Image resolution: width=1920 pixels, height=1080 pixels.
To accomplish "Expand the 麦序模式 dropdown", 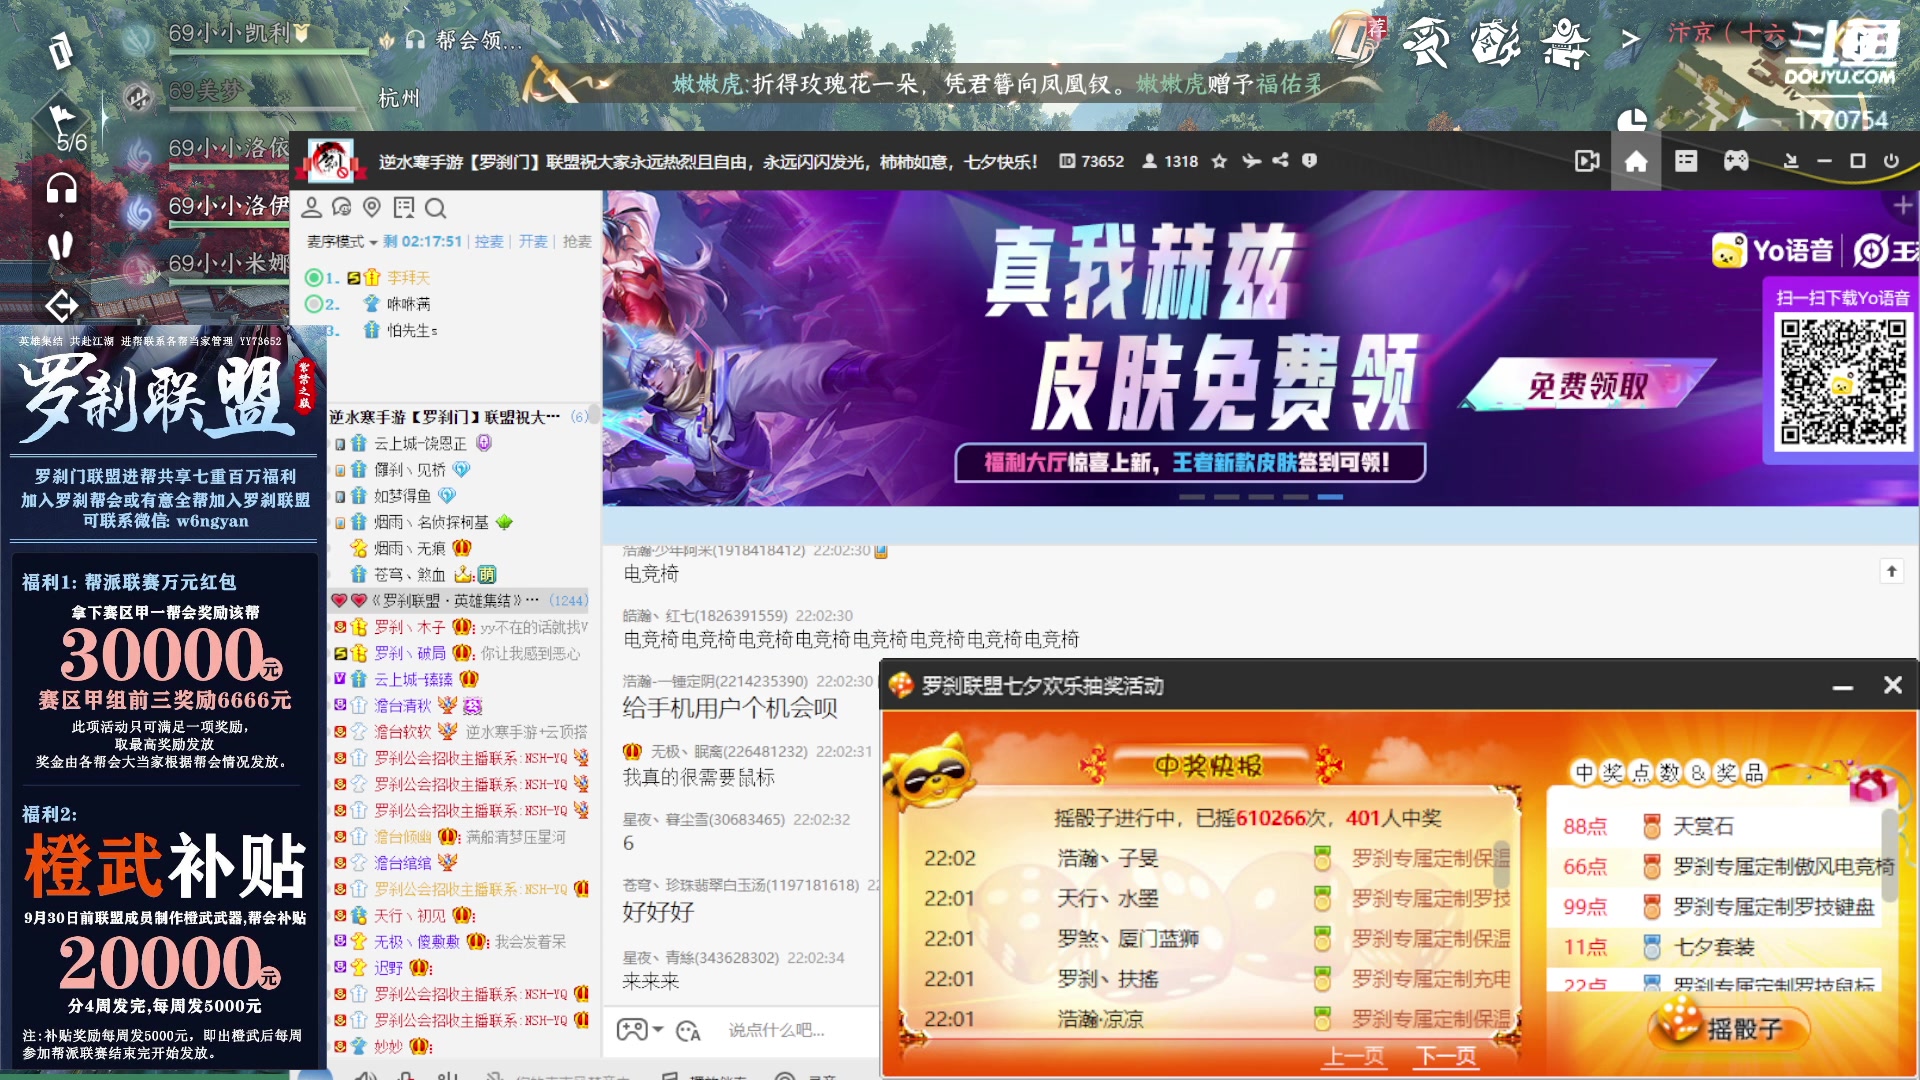I will [342, 242].
